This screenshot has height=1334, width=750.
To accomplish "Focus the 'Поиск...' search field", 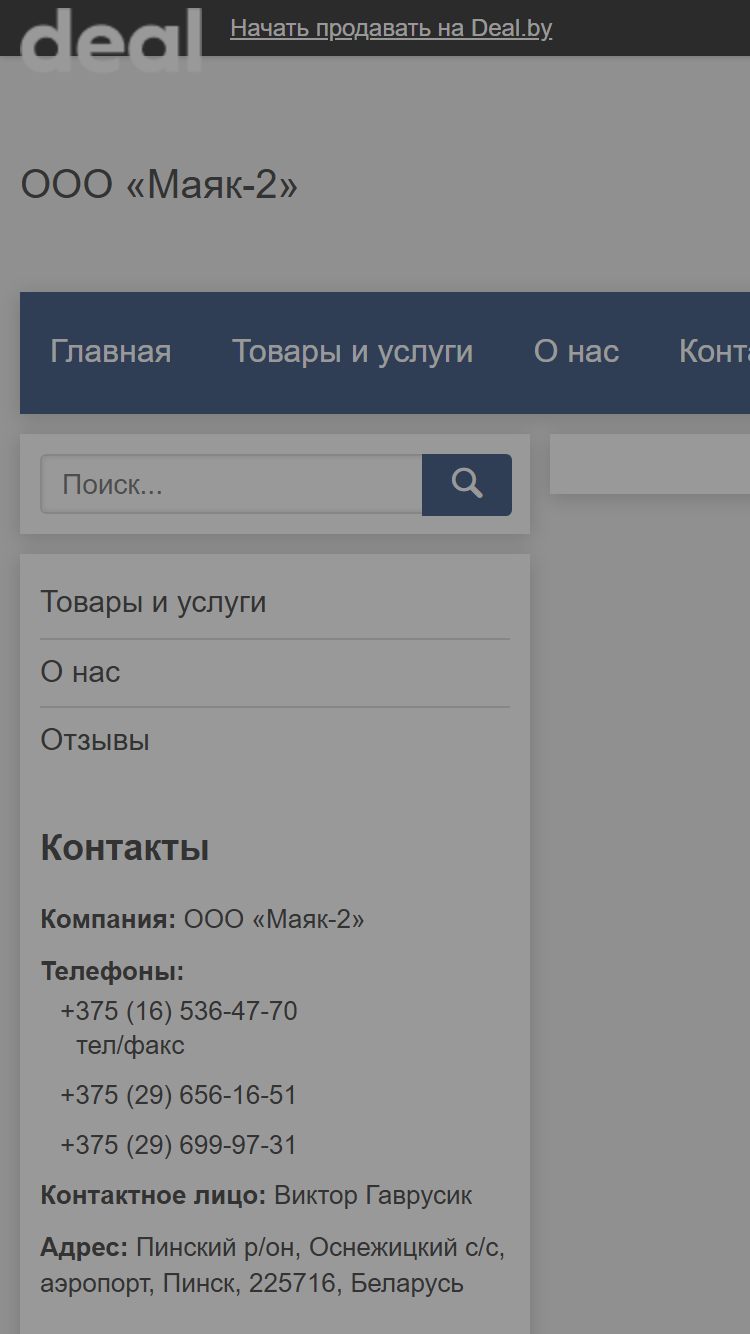I will coord(231,485).
